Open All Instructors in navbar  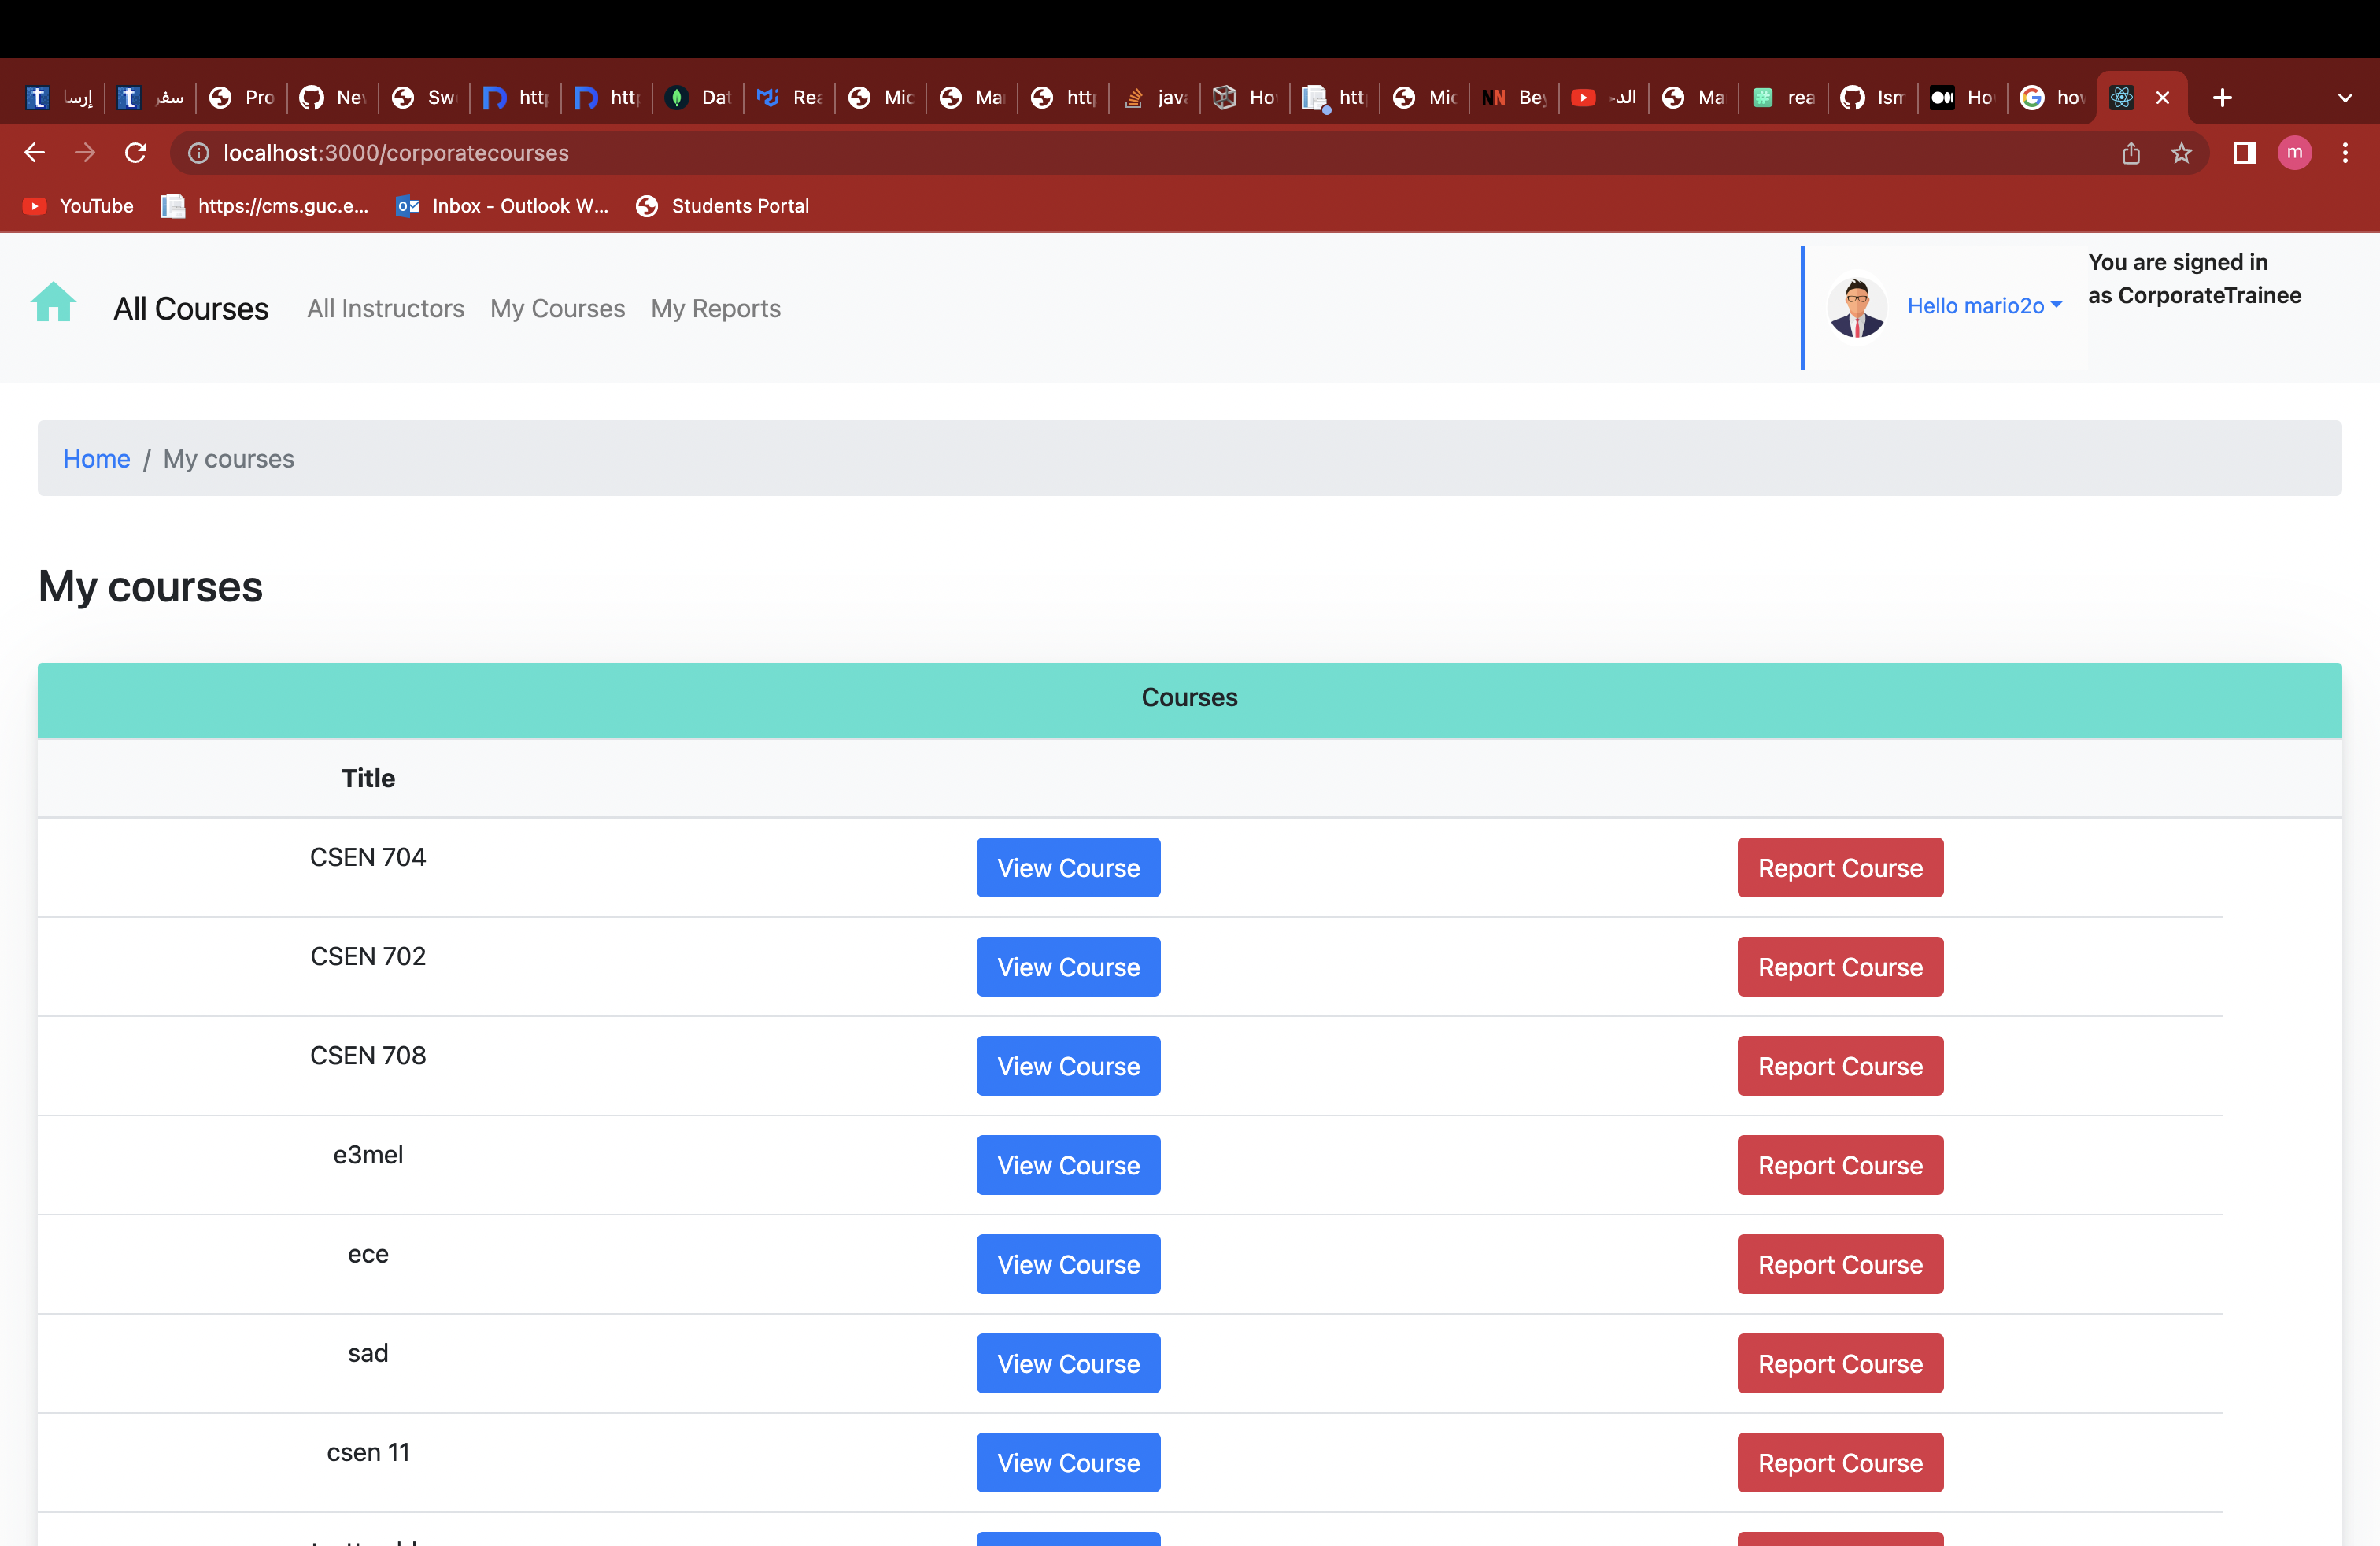click(385, 308)
